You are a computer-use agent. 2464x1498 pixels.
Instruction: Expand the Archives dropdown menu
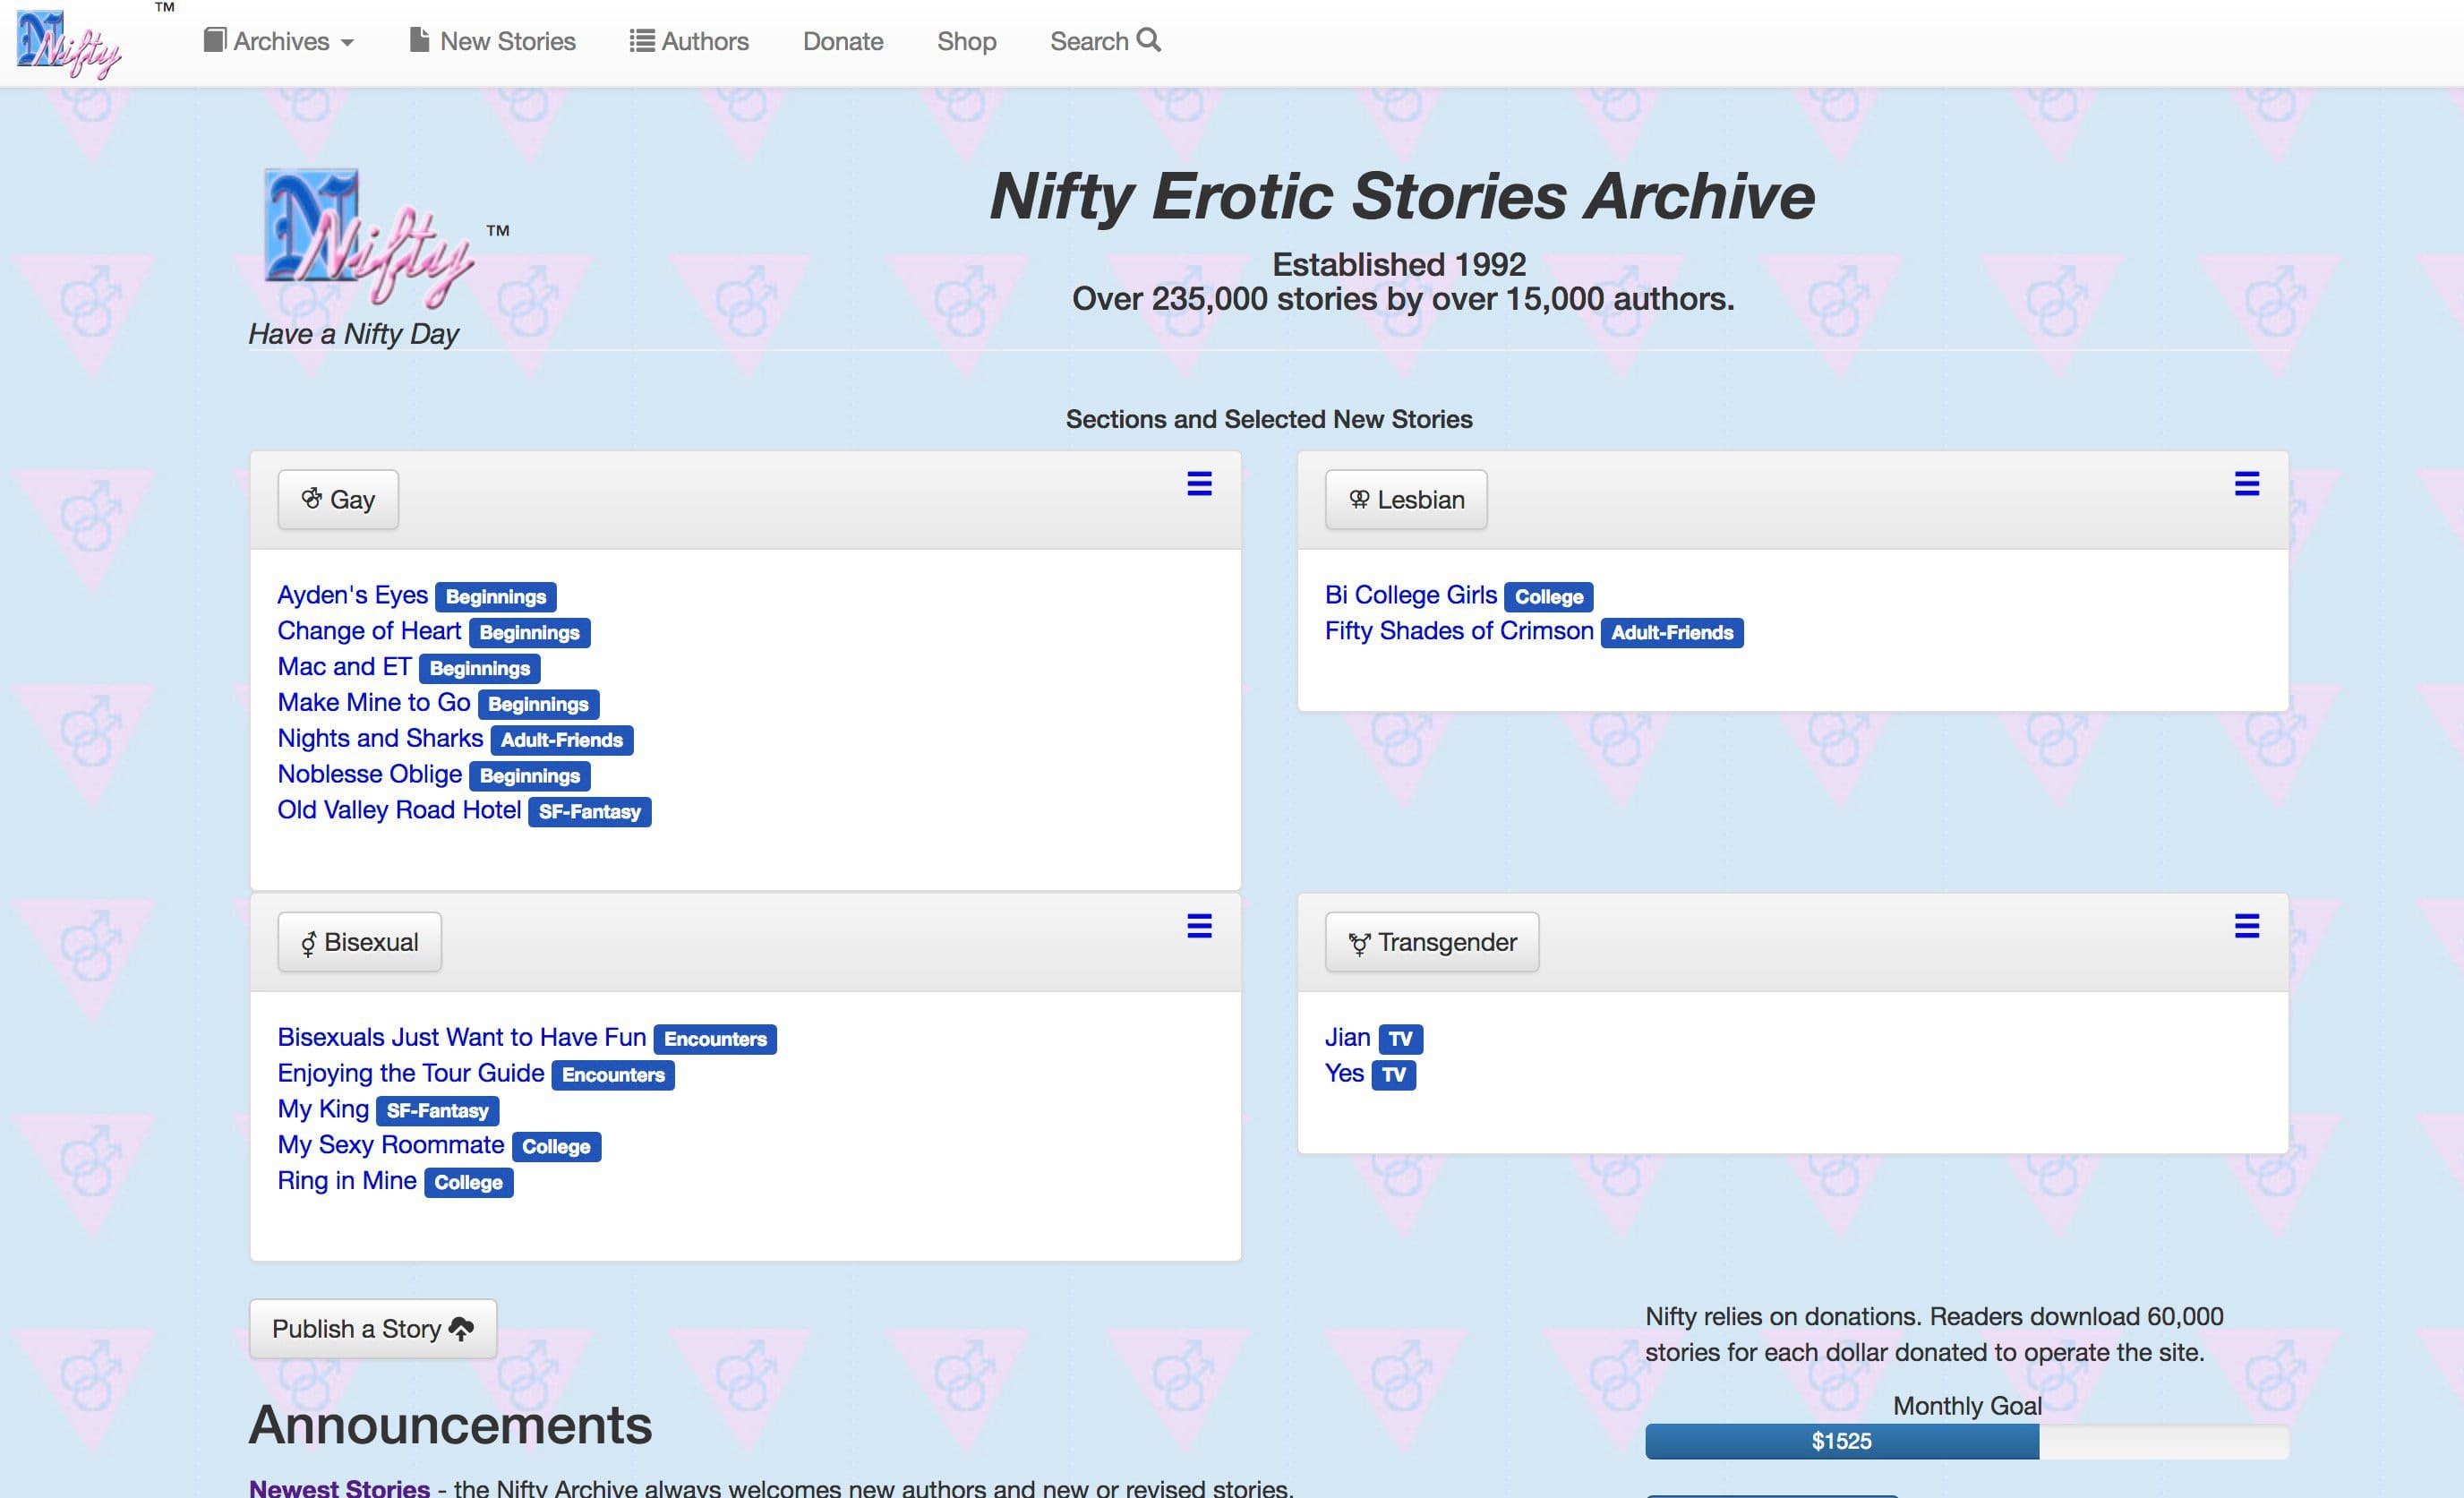coord(279,41)
